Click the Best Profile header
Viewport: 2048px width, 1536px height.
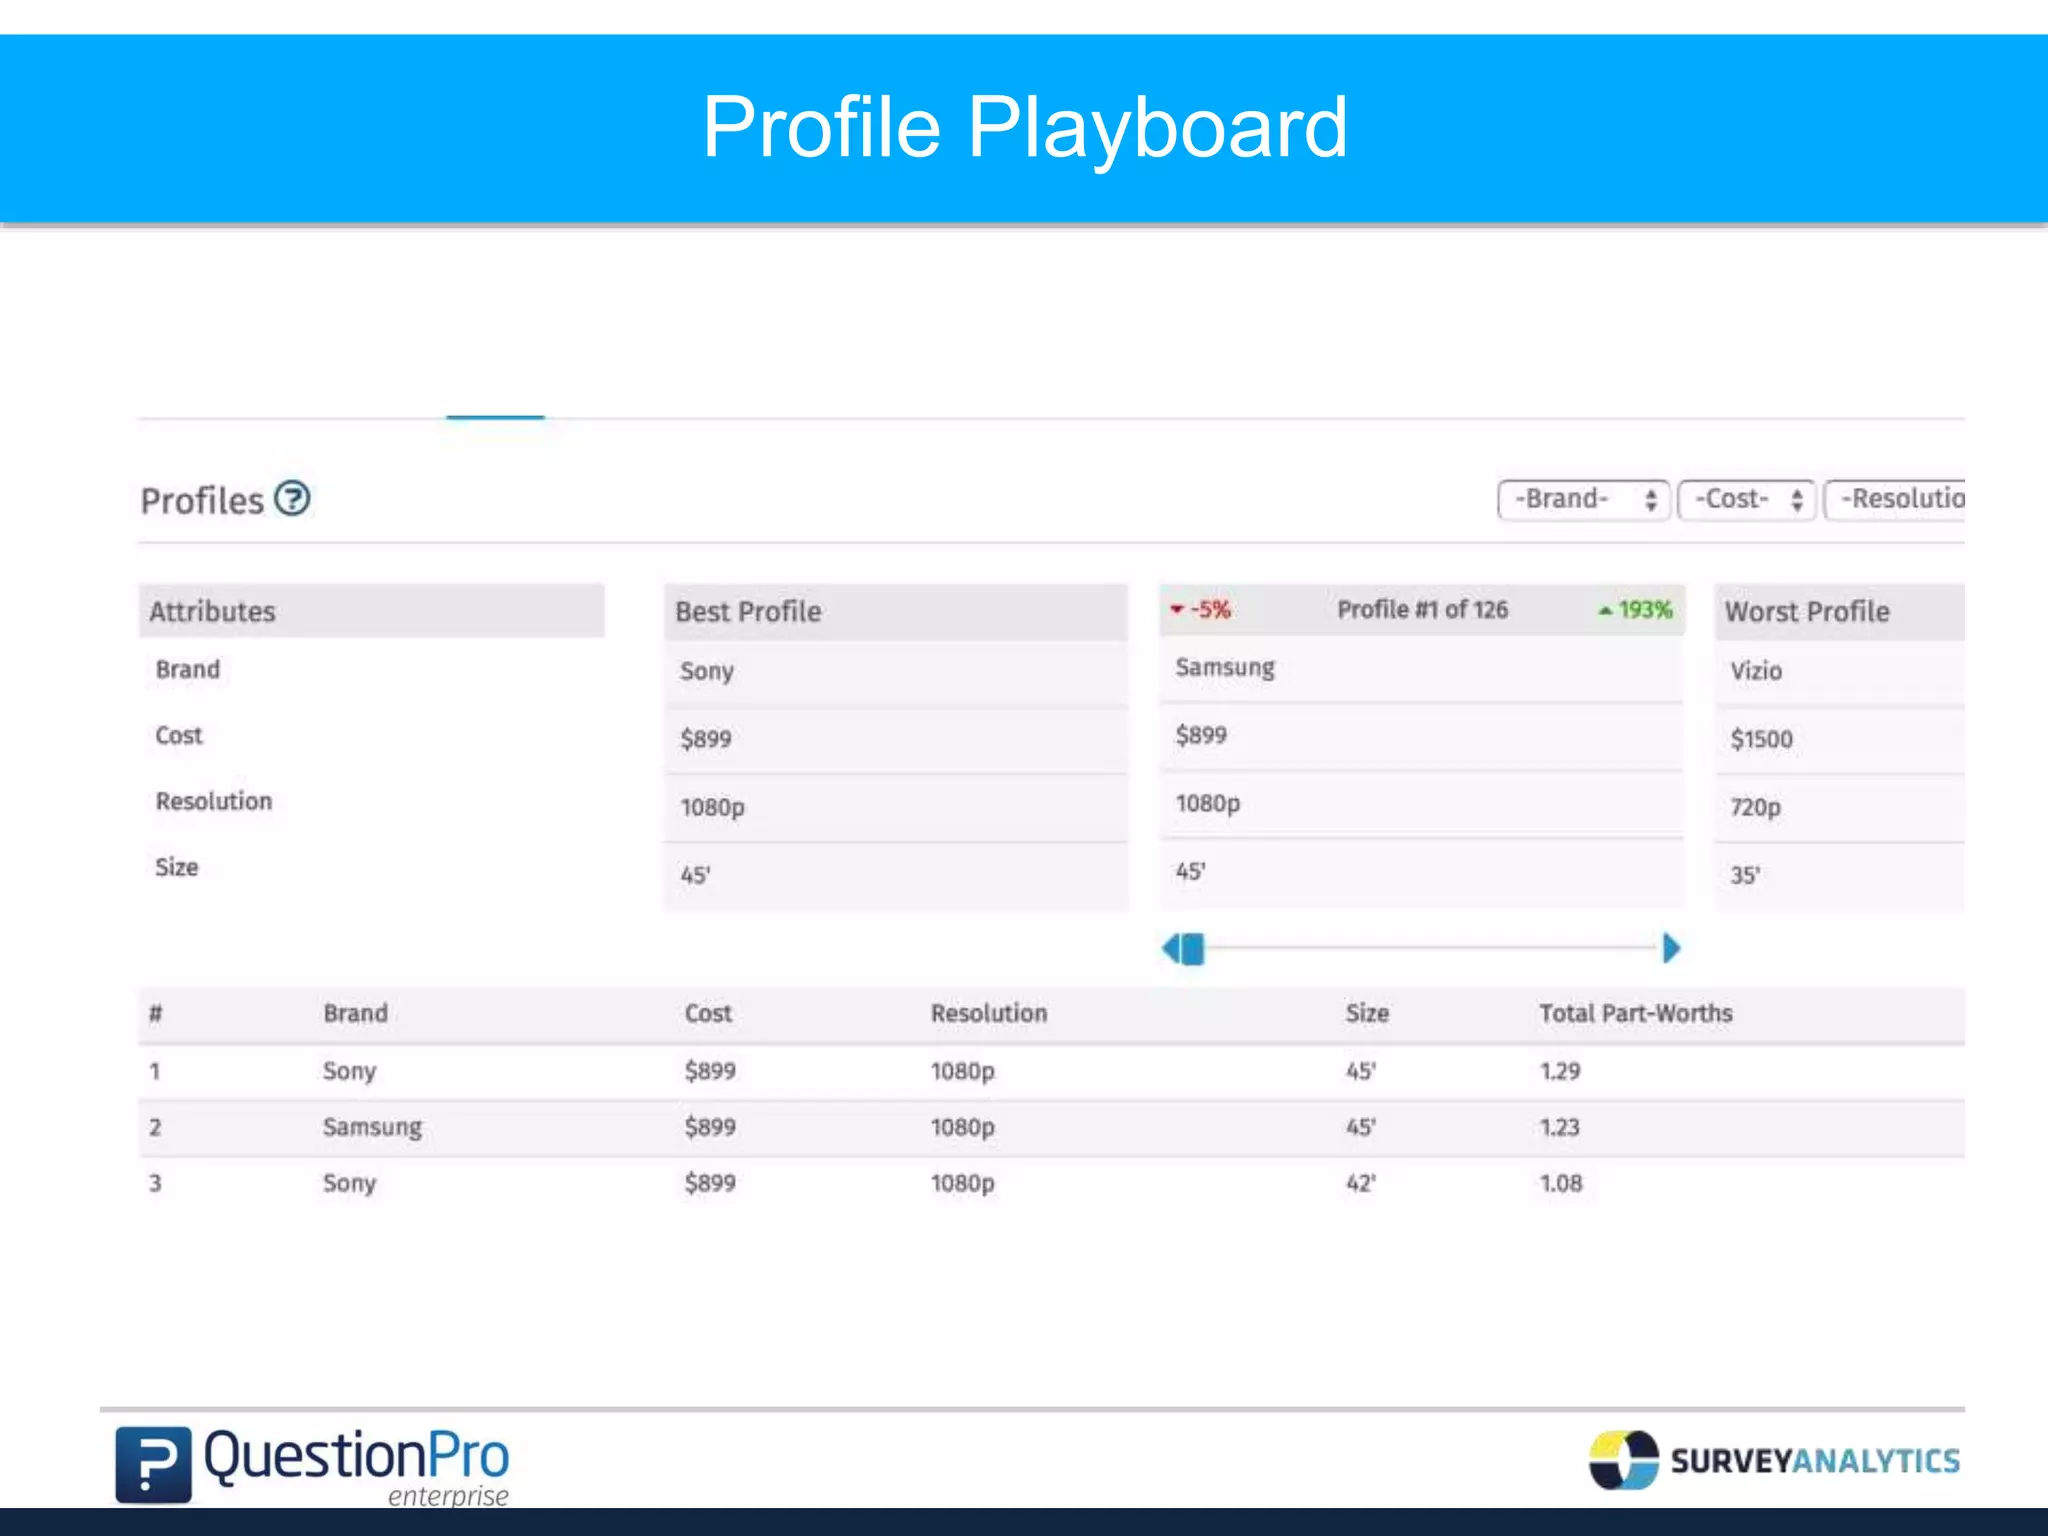896,611
